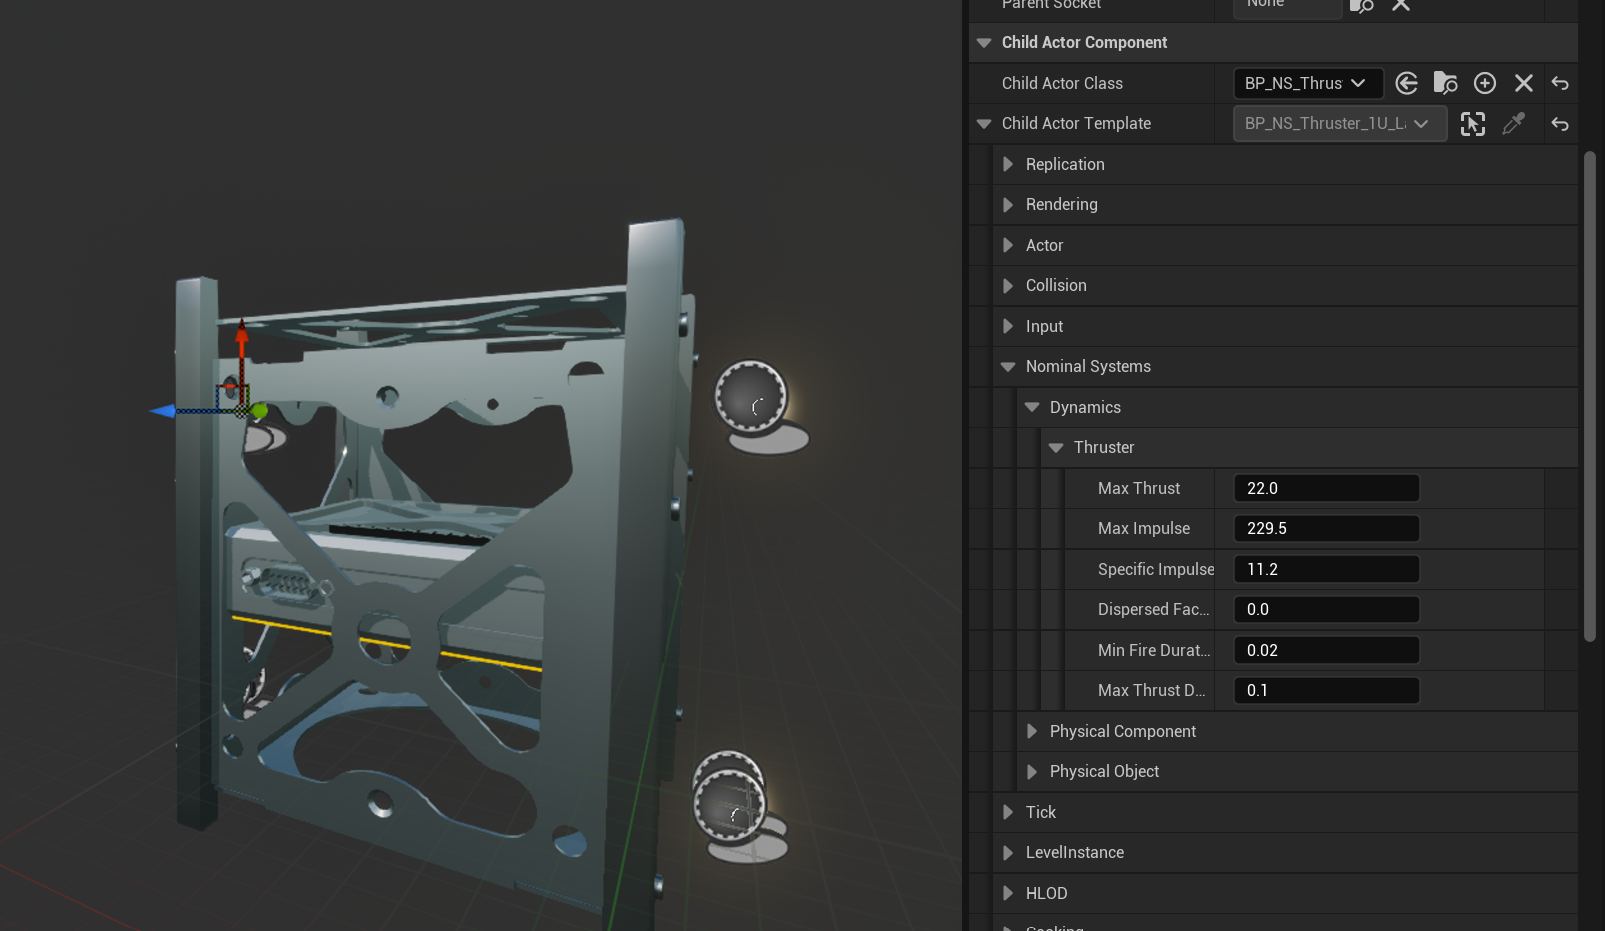The width and height of the screenshot is (1605, 931).
Task: Reset Child Actor Template to default
Action: [1560, 124]
